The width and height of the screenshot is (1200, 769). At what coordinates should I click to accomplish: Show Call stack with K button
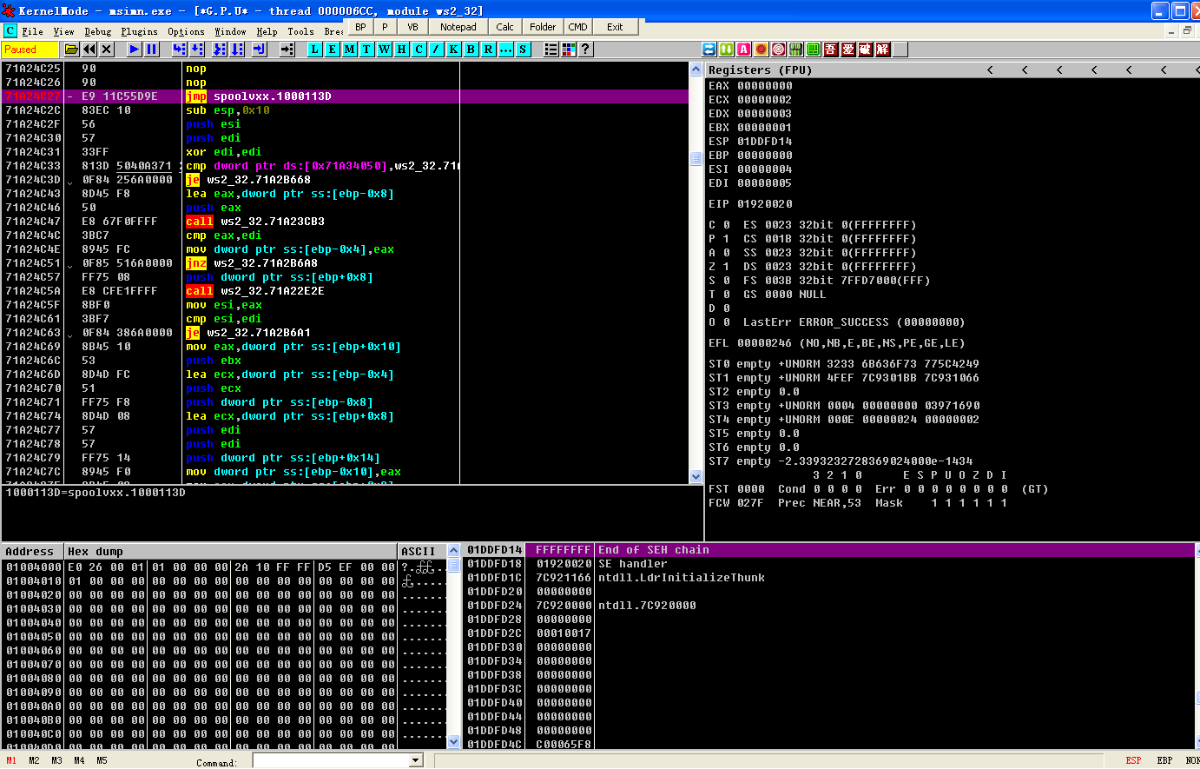pyautogui.click(x=453, y=49)
